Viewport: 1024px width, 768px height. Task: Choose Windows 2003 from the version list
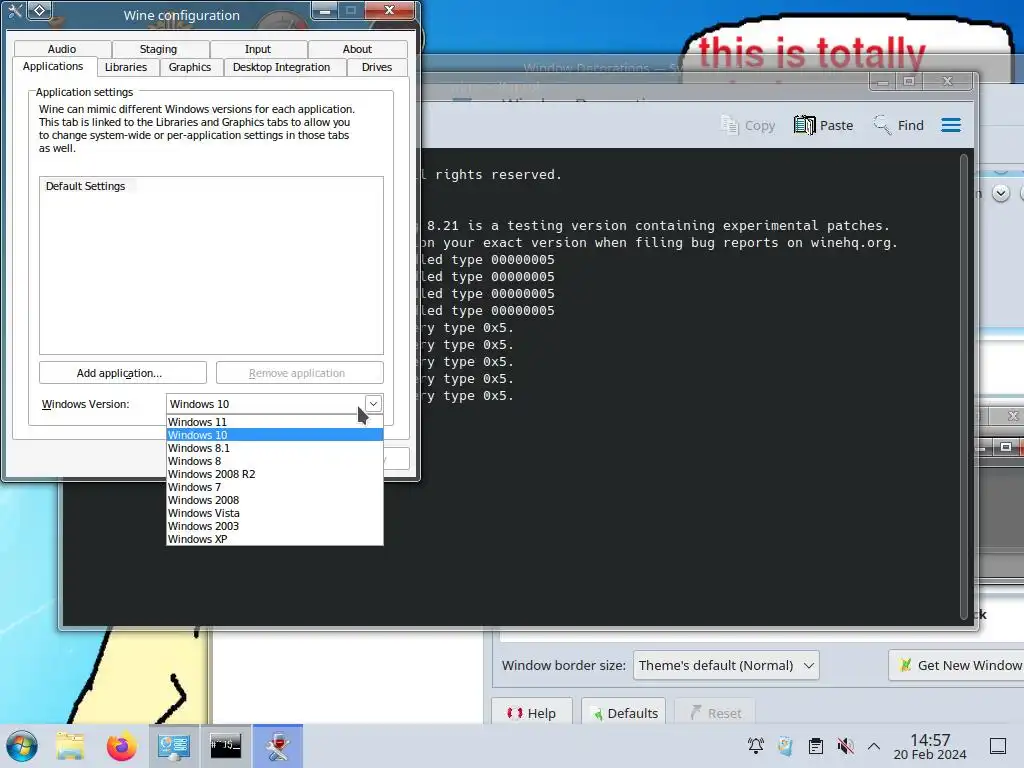click(275, 526)
